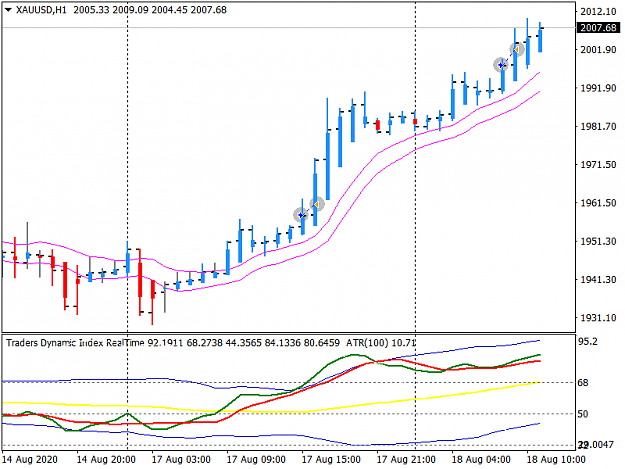Click the 50 indicator level label
Viewport: 625px width, 469px height.
(x=583, y=414)
